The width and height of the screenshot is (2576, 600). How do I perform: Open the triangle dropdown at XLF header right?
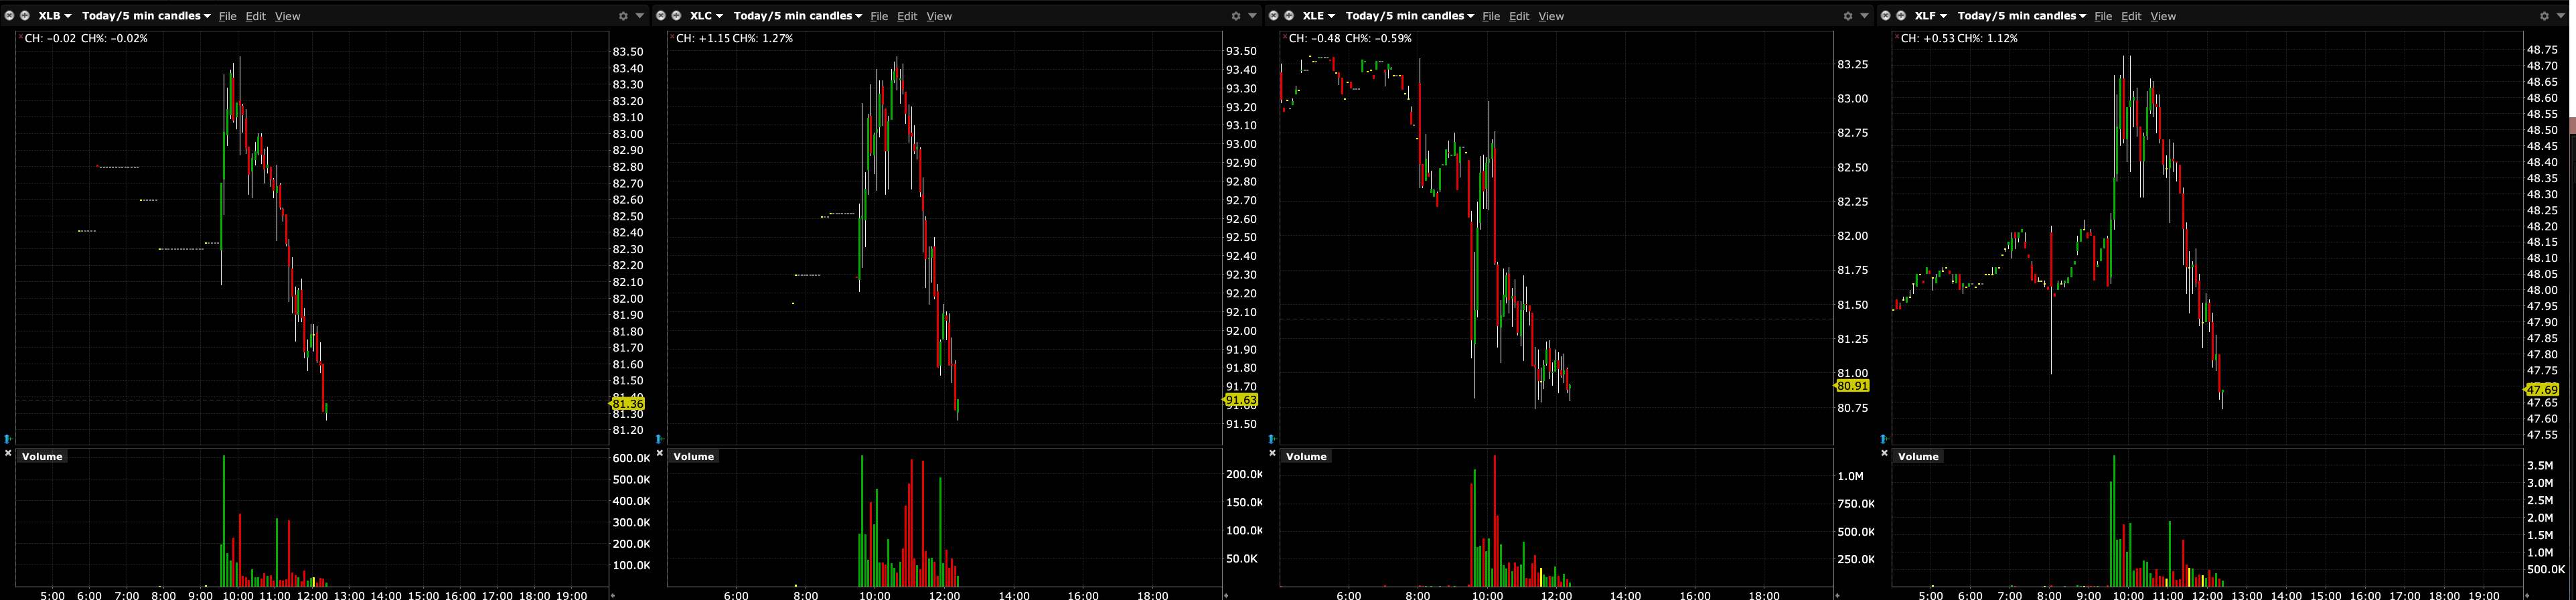[2561, 16]
